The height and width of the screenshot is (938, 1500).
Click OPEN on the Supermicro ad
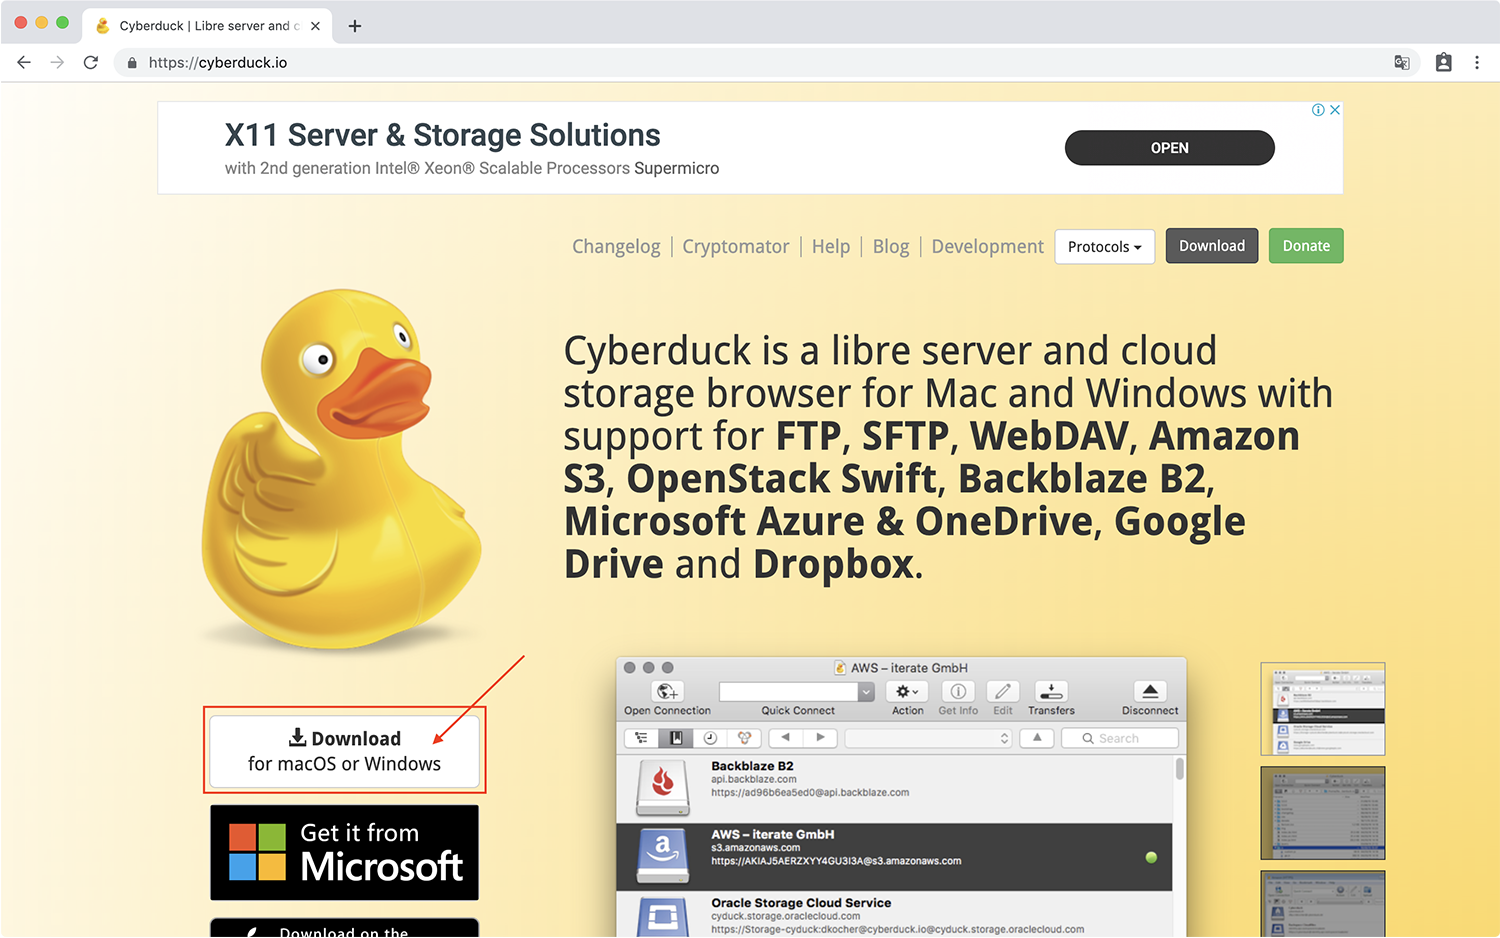(1169, 148)
